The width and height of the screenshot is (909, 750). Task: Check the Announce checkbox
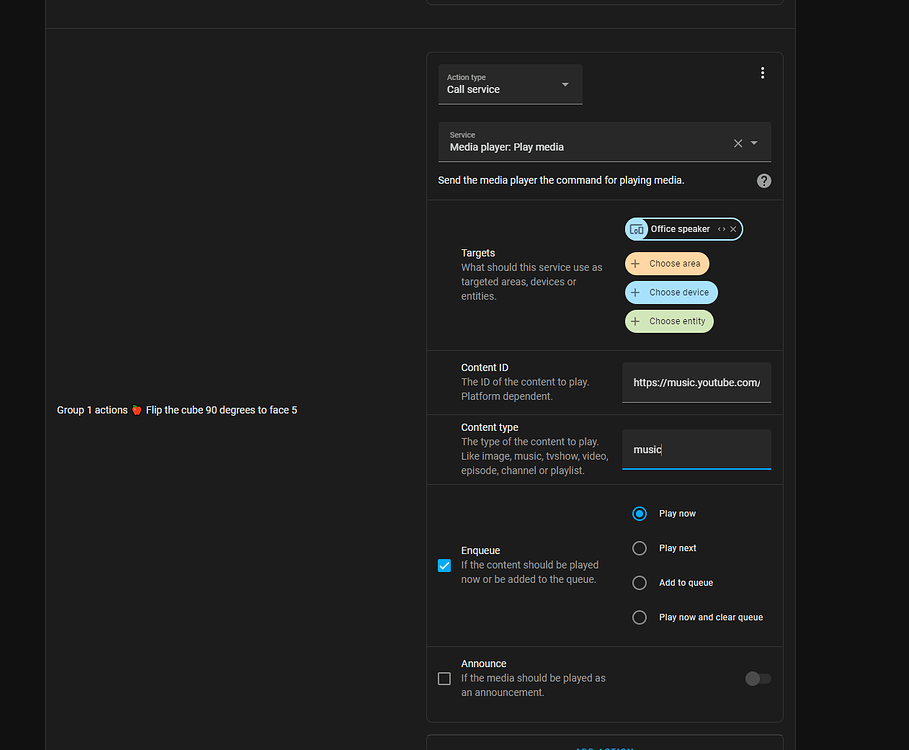click(444, 678)
